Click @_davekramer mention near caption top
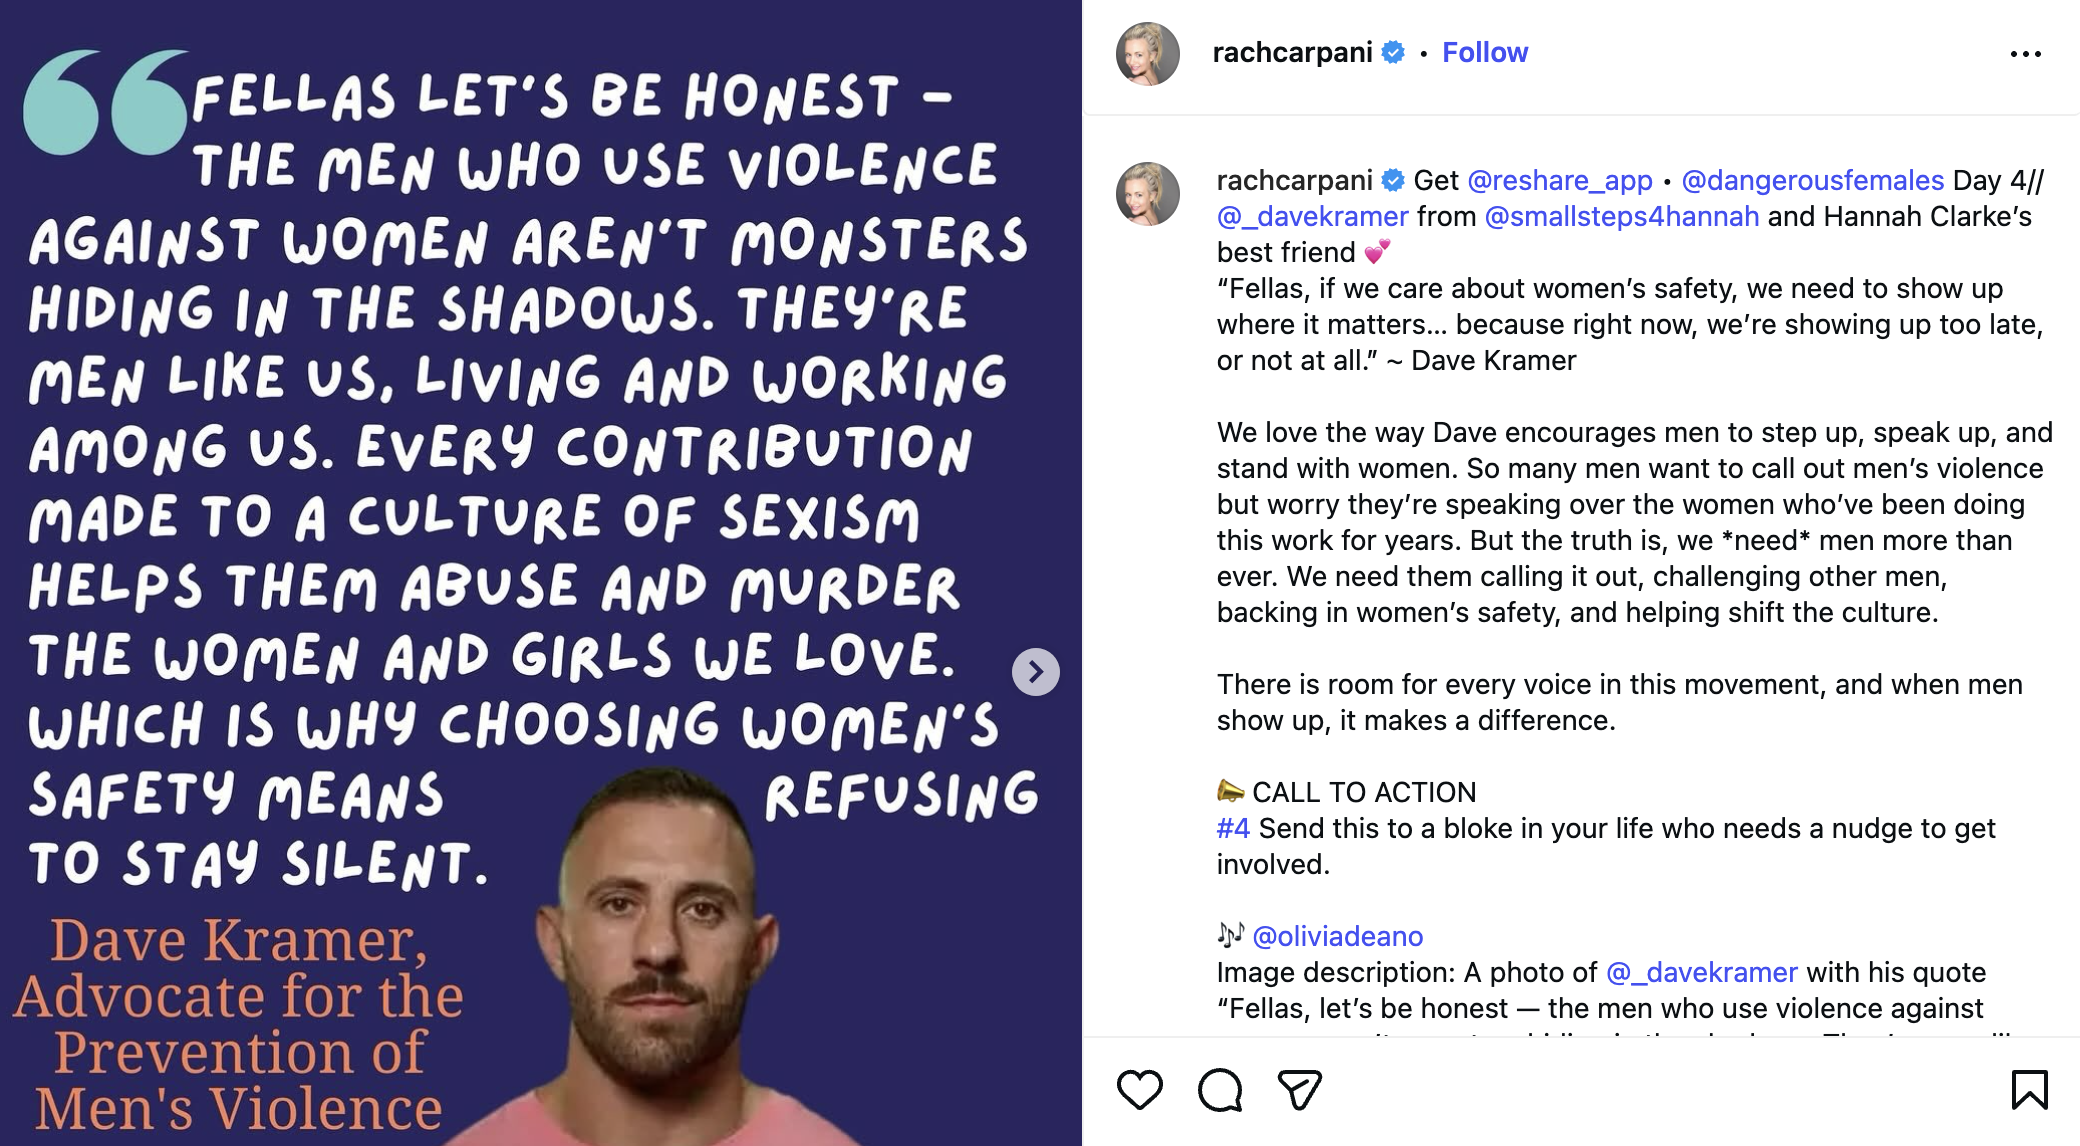Viewport: 2080px width, 1146px height. (x=1312, y=216)
